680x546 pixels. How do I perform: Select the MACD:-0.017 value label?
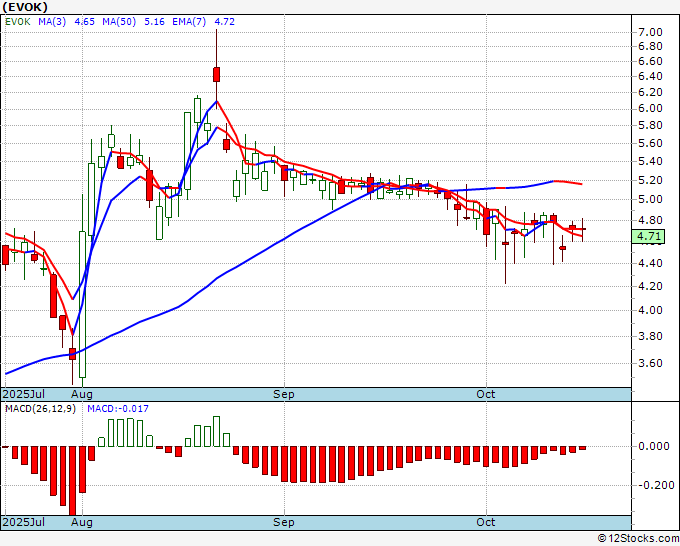click(x=118, y=409)
